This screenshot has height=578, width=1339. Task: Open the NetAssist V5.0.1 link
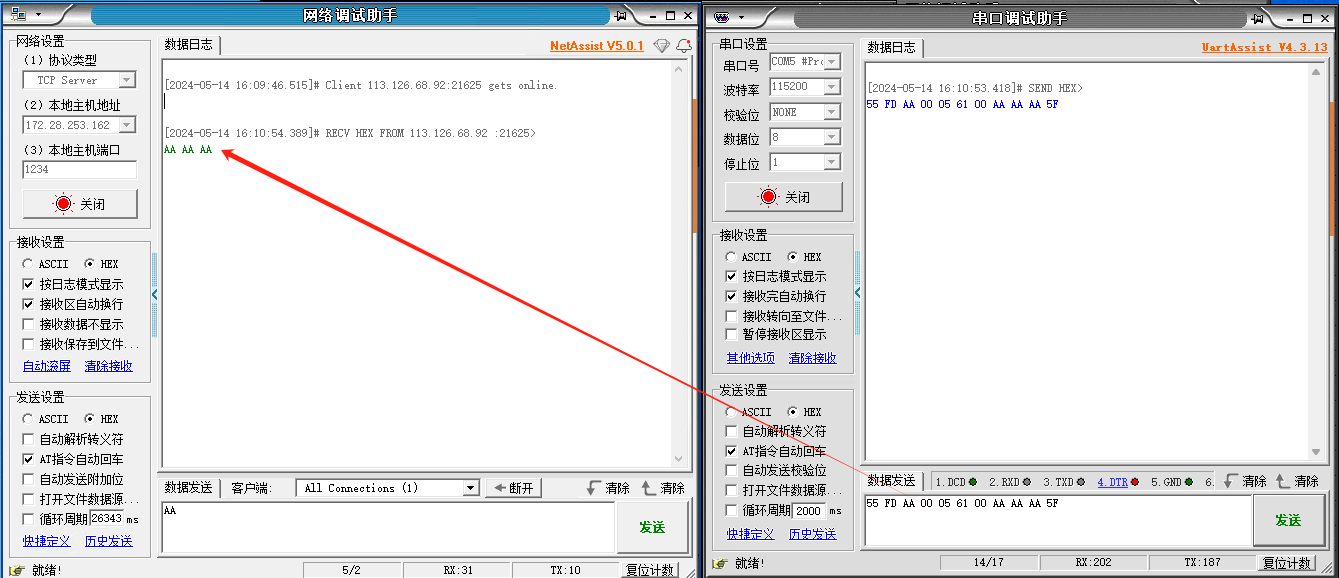pos(596,46)
